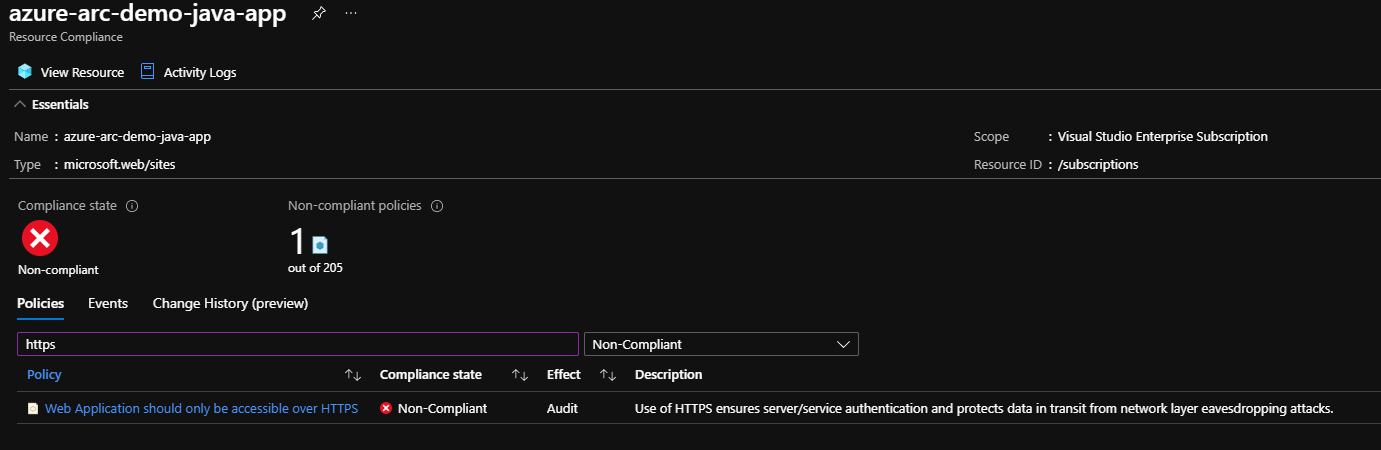
Task: Click the 'out of 205' text
Action: pyautogui.click(x=316, y=268)
